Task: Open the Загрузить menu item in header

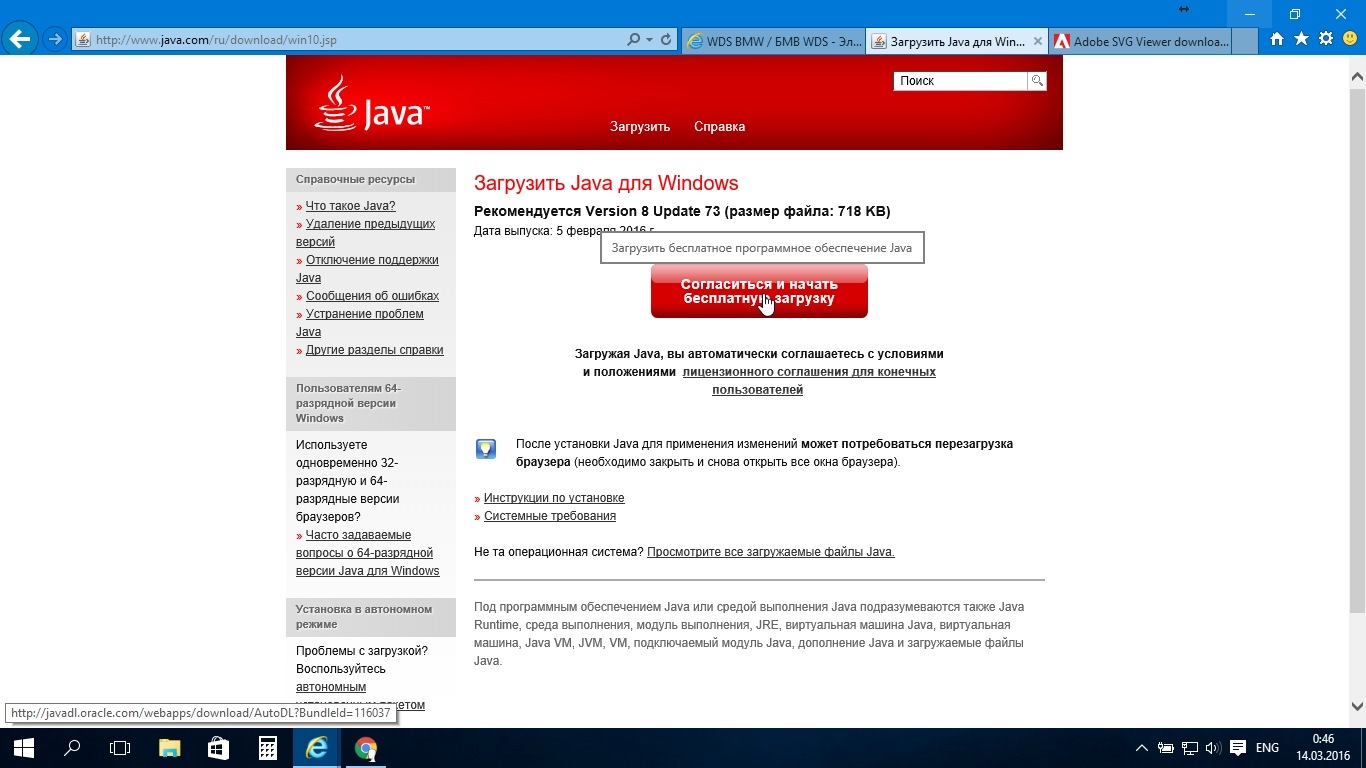Action: (x=640, y=127)
